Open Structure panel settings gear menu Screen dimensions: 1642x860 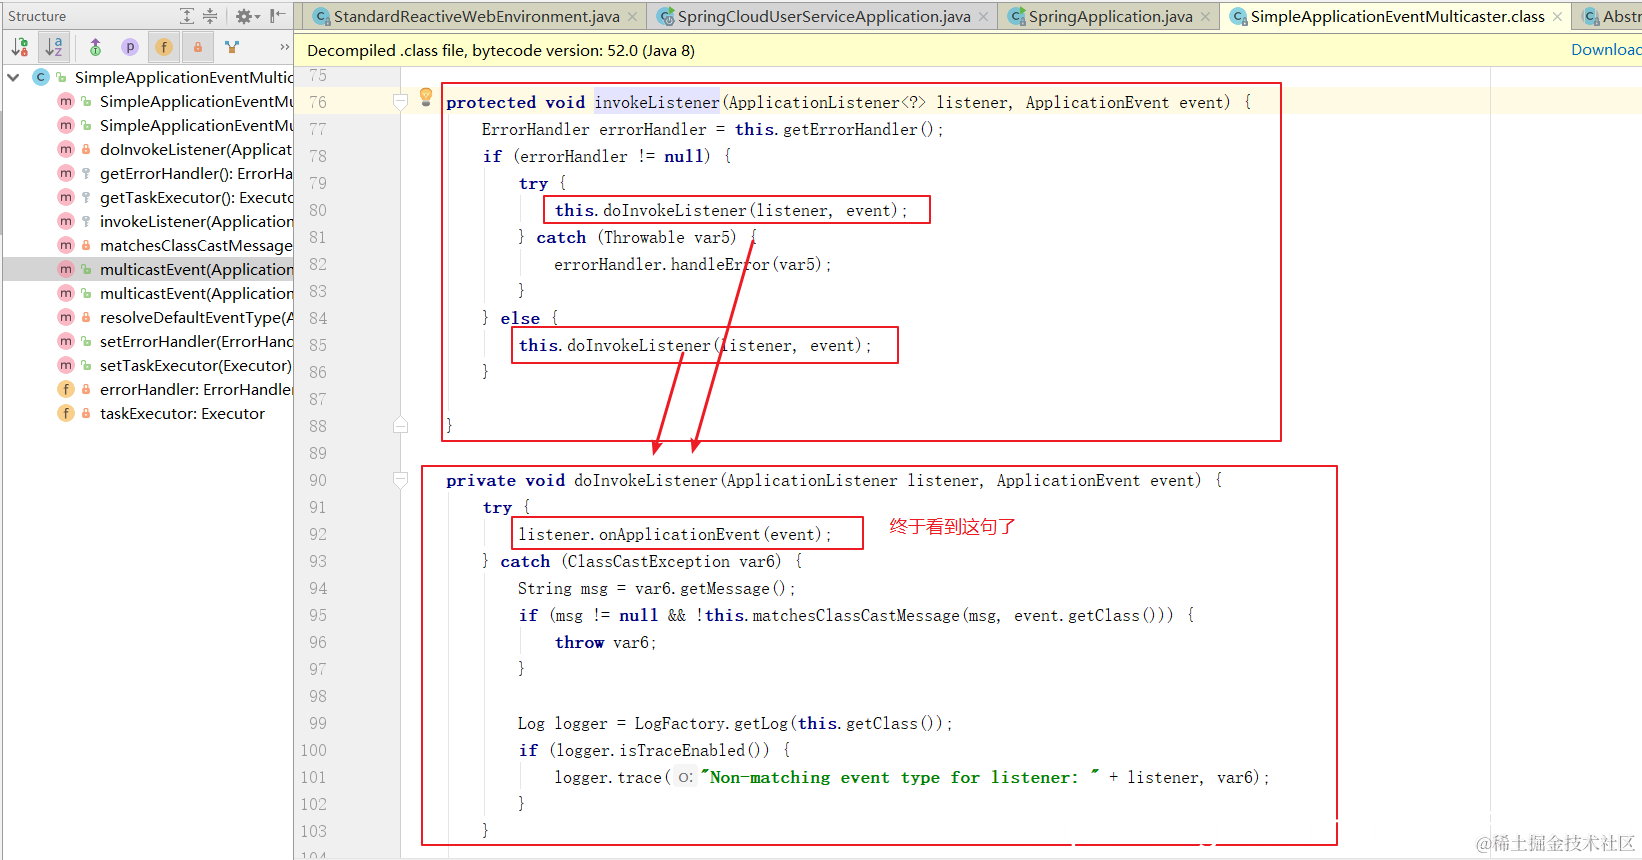click(246, 16)
